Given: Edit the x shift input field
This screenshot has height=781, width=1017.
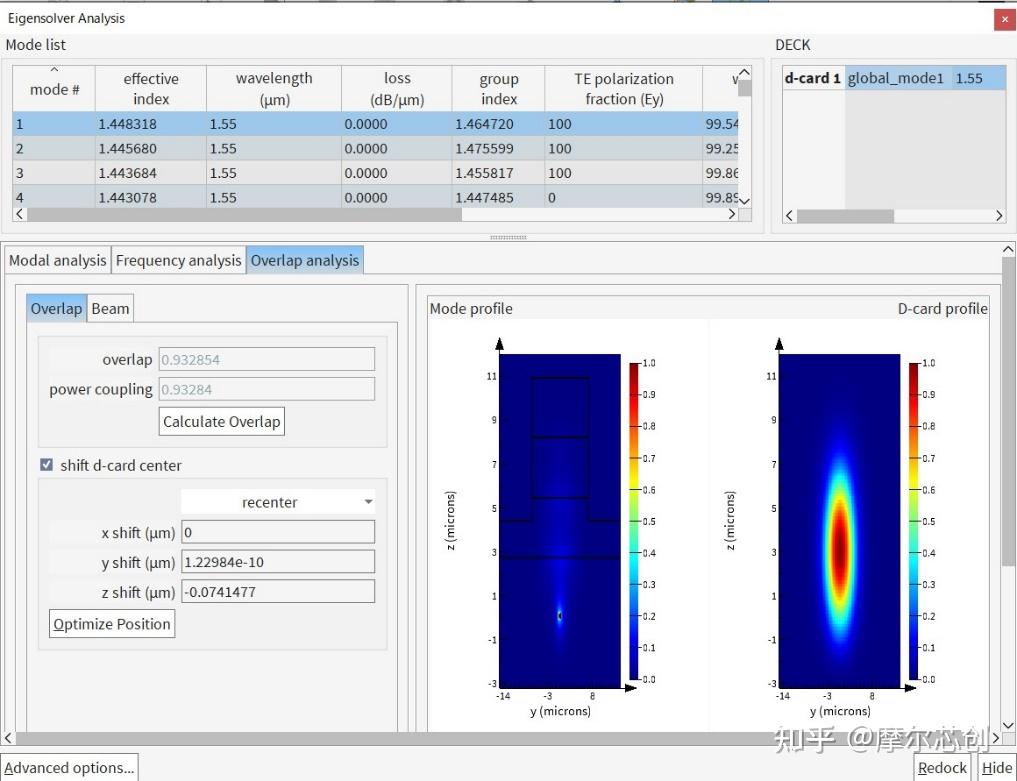Looking at the screenshot, I should pos(277,532).
